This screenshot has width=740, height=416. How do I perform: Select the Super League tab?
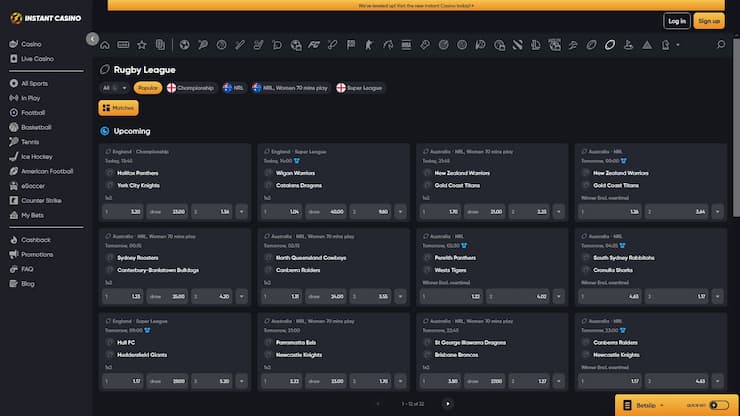pyautogui.click(x=360, y=88)
